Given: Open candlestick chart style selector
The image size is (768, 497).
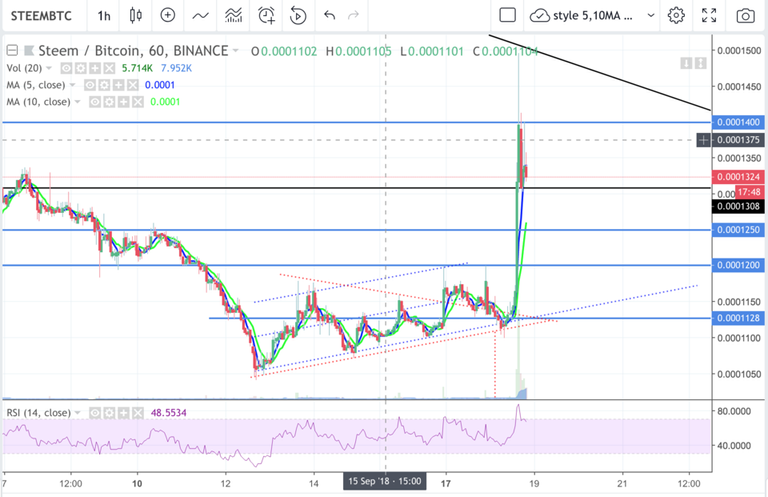Looking at the screenshot, I should pyautogui.click(x=136, y=16).
